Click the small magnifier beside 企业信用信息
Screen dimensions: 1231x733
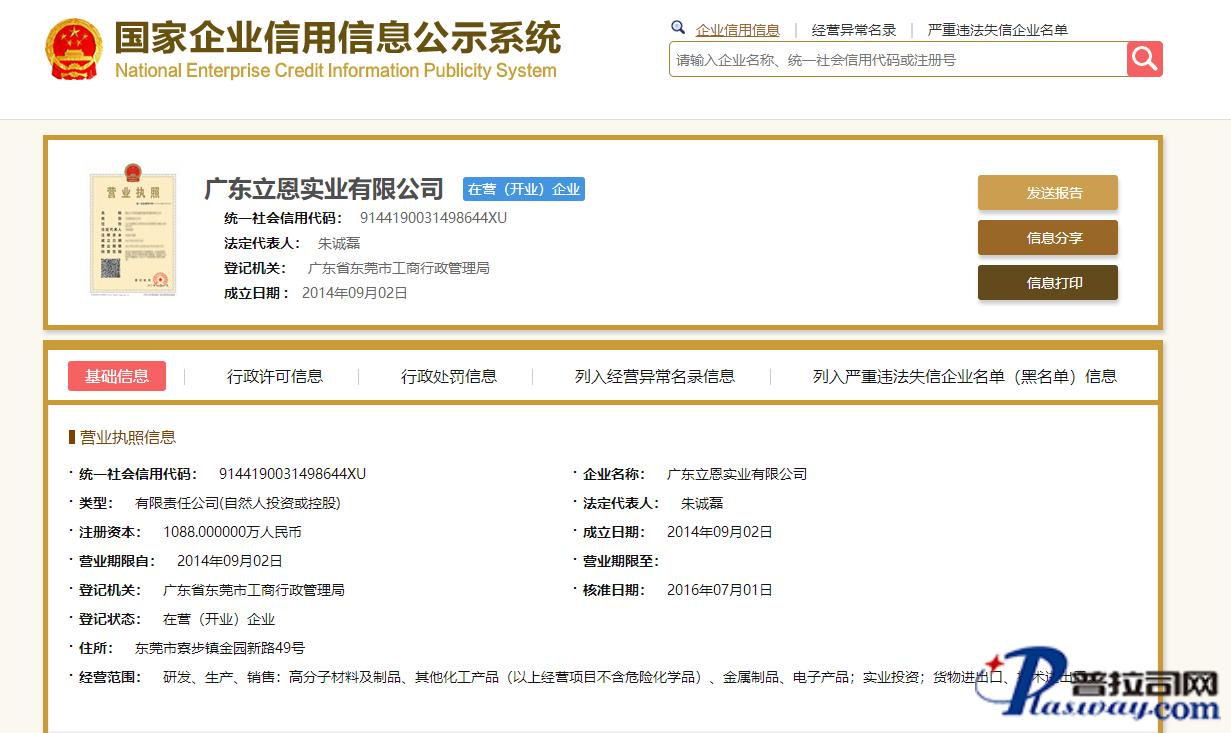pos(678,28)
